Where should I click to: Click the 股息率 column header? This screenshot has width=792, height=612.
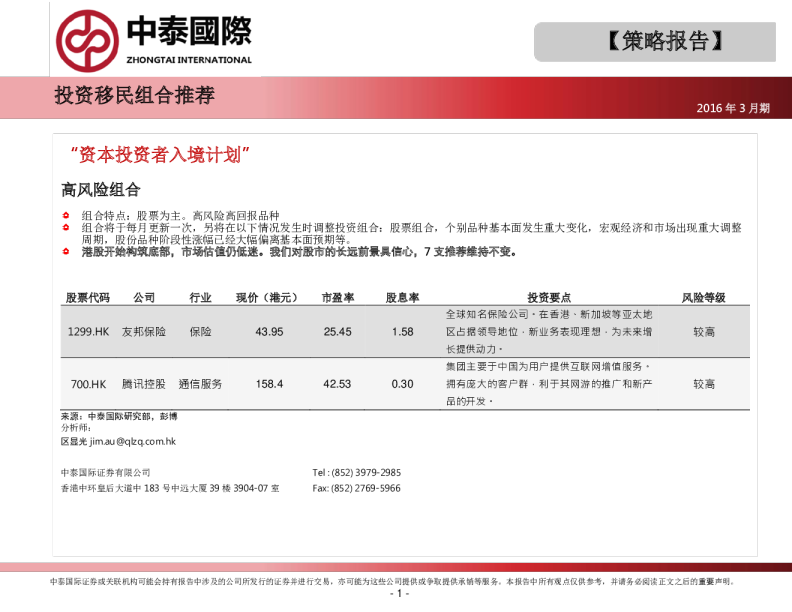pyautogui.click(x=402, y=297)
